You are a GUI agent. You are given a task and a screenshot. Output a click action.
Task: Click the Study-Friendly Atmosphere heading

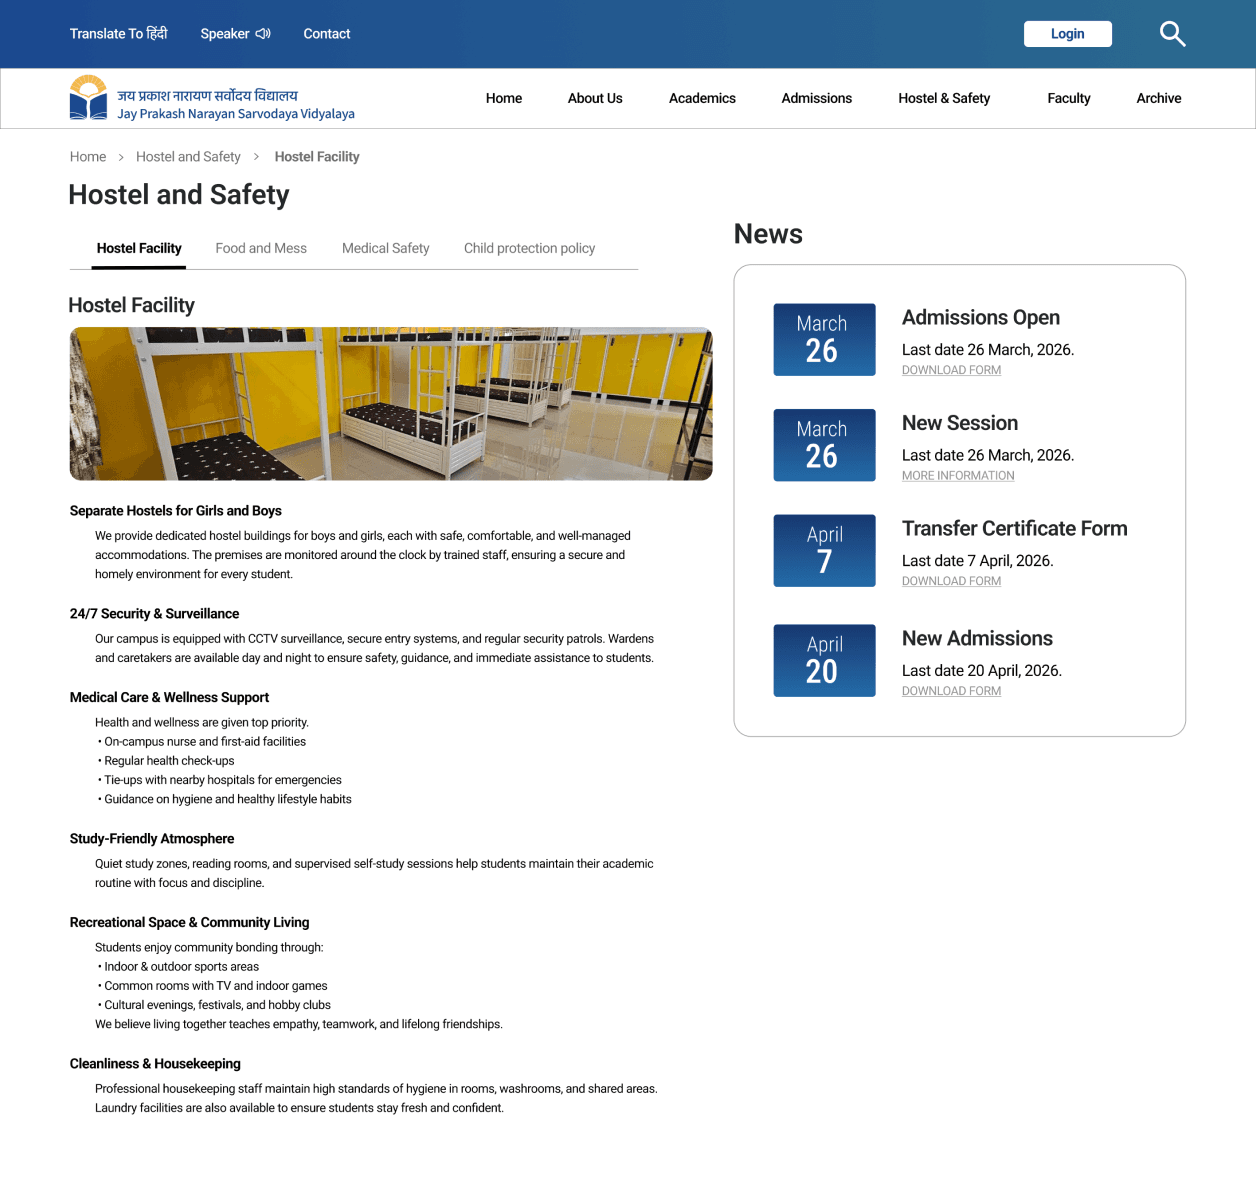click(152, 839)
